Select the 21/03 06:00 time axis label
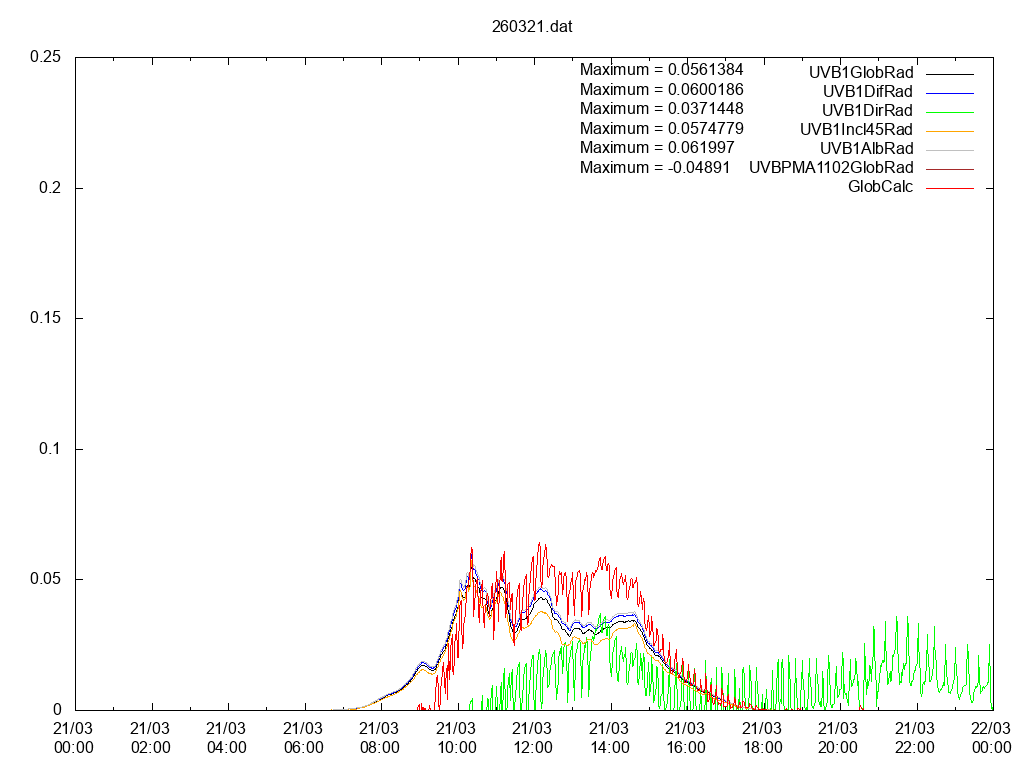 click(303, 738)
